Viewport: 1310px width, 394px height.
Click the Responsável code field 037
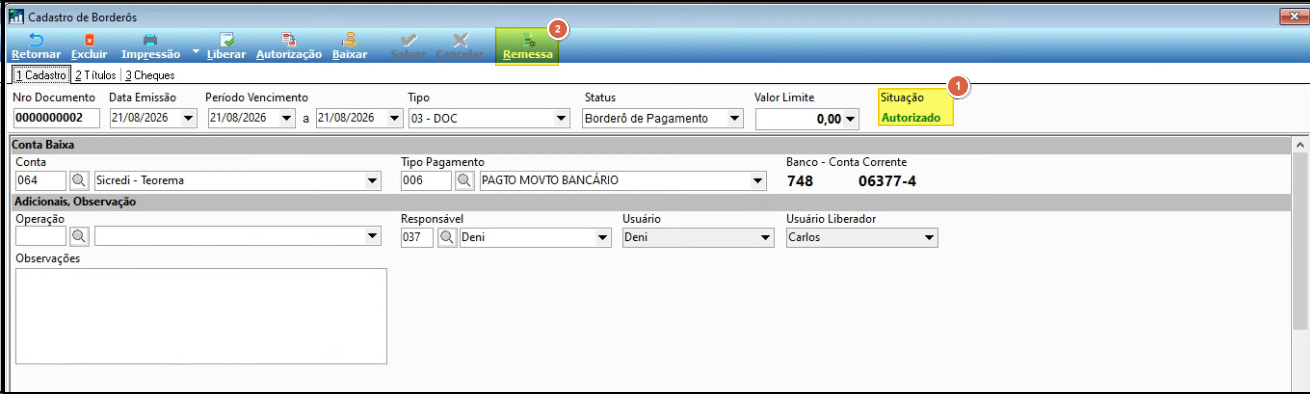[x=417, y=237]
